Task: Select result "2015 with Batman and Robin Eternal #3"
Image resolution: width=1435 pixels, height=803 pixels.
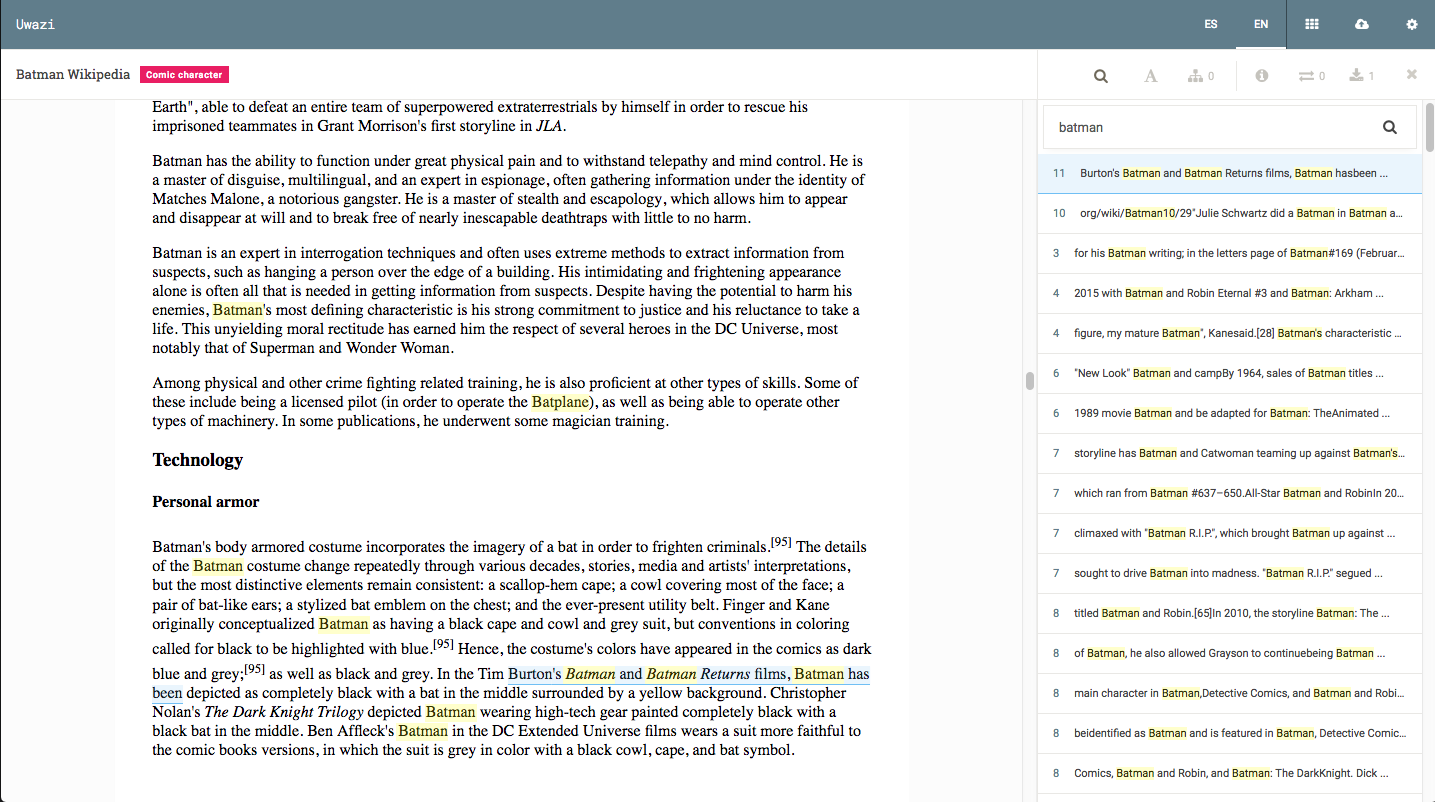Action: (1230, 293)
